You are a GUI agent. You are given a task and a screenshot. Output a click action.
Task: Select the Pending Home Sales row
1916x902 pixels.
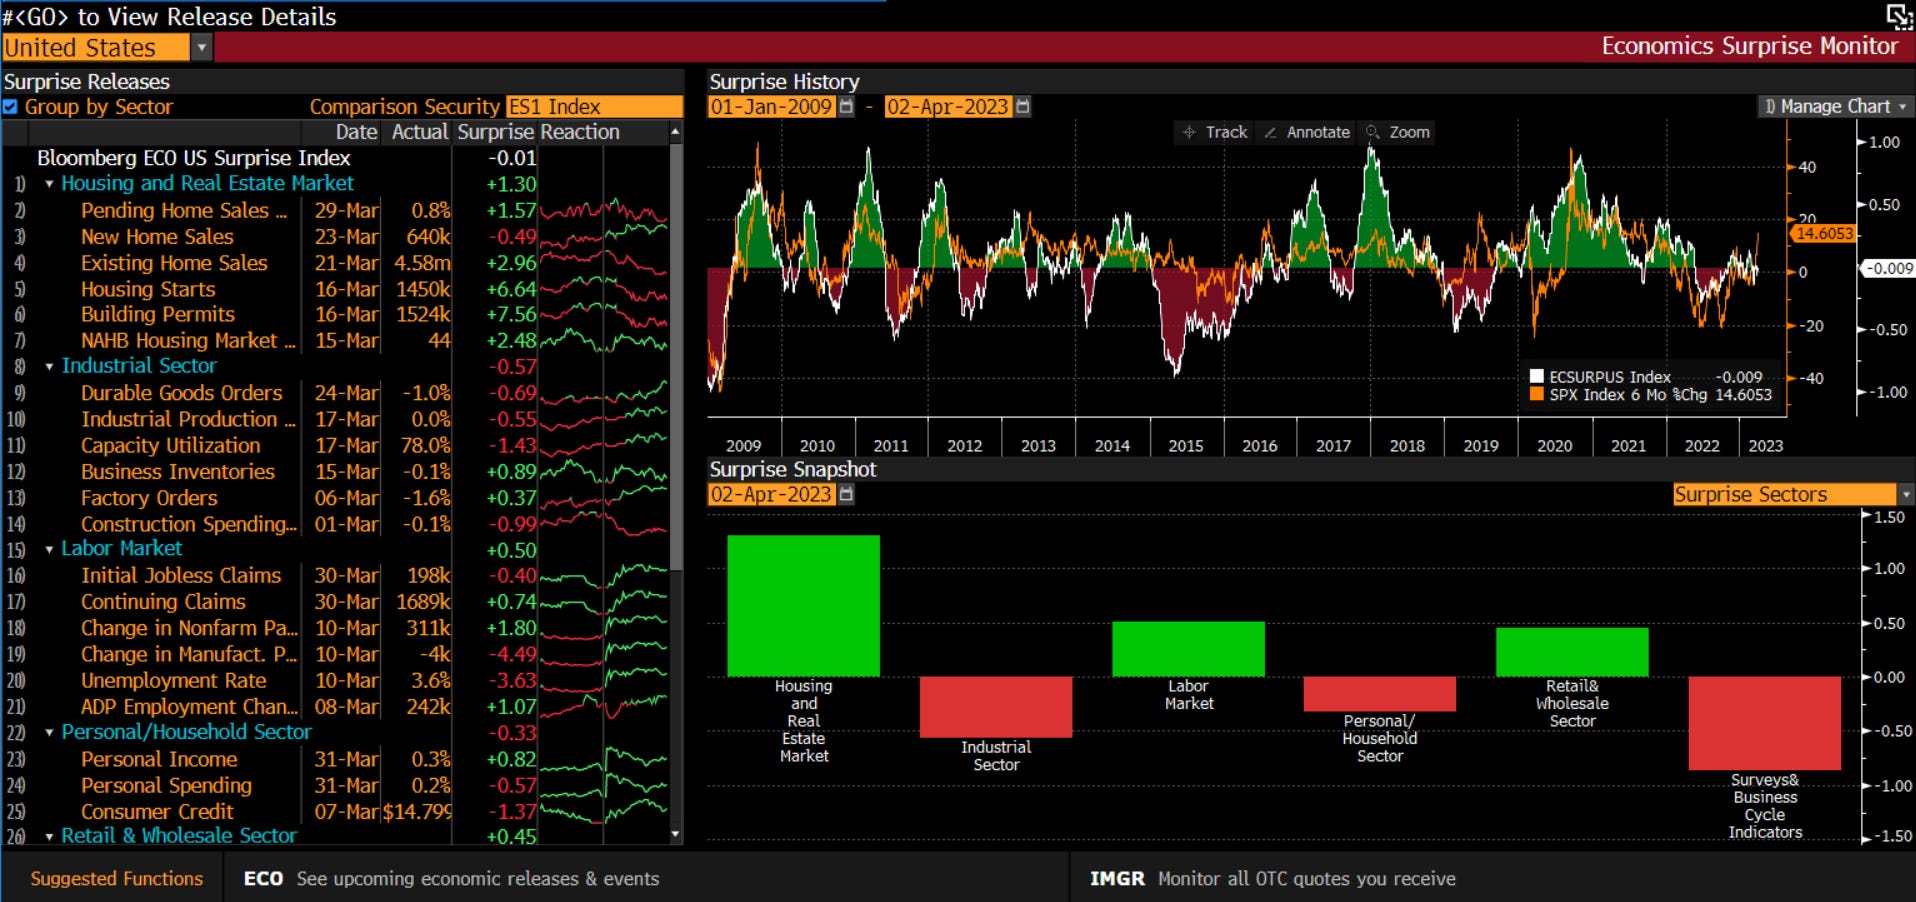pos(335,211)
